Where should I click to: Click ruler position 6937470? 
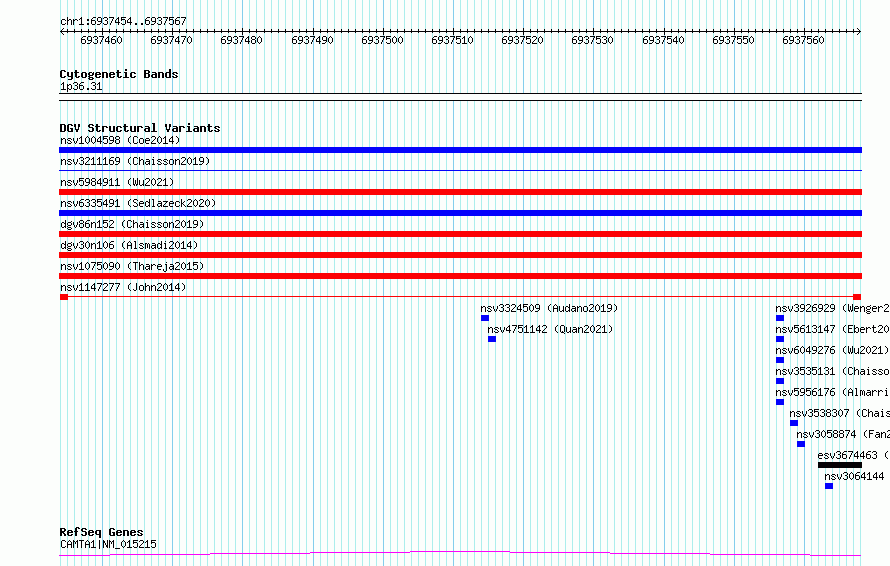point(171,40)
